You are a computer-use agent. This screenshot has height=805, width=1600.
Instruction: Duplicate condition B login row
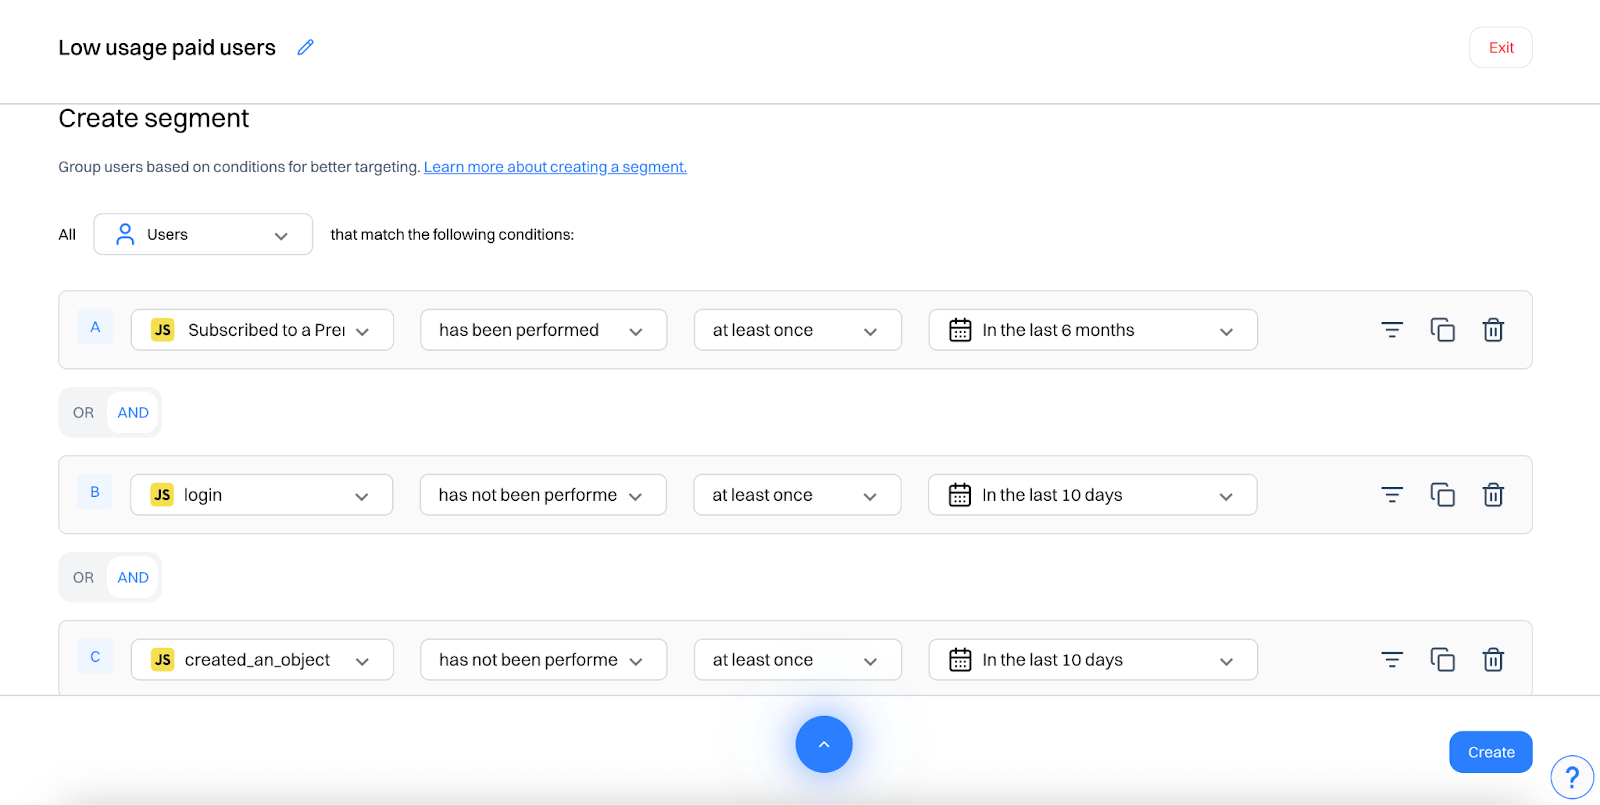point(1443,495)
